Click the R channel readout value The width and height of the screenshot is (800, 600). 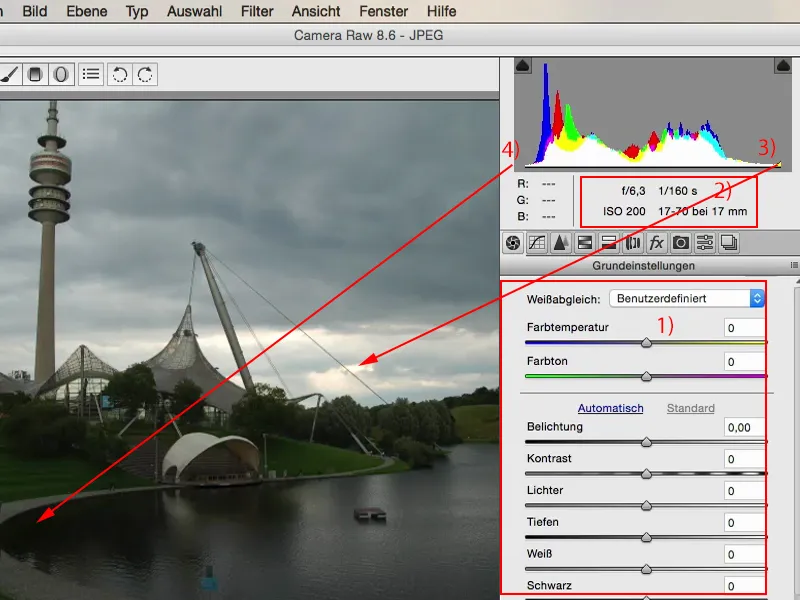pos(548,184)
